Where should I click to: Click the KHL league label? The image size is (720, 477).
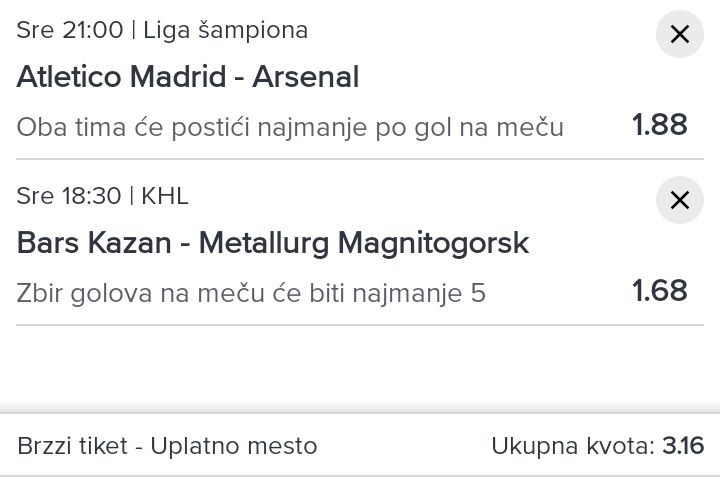(165, 196)
